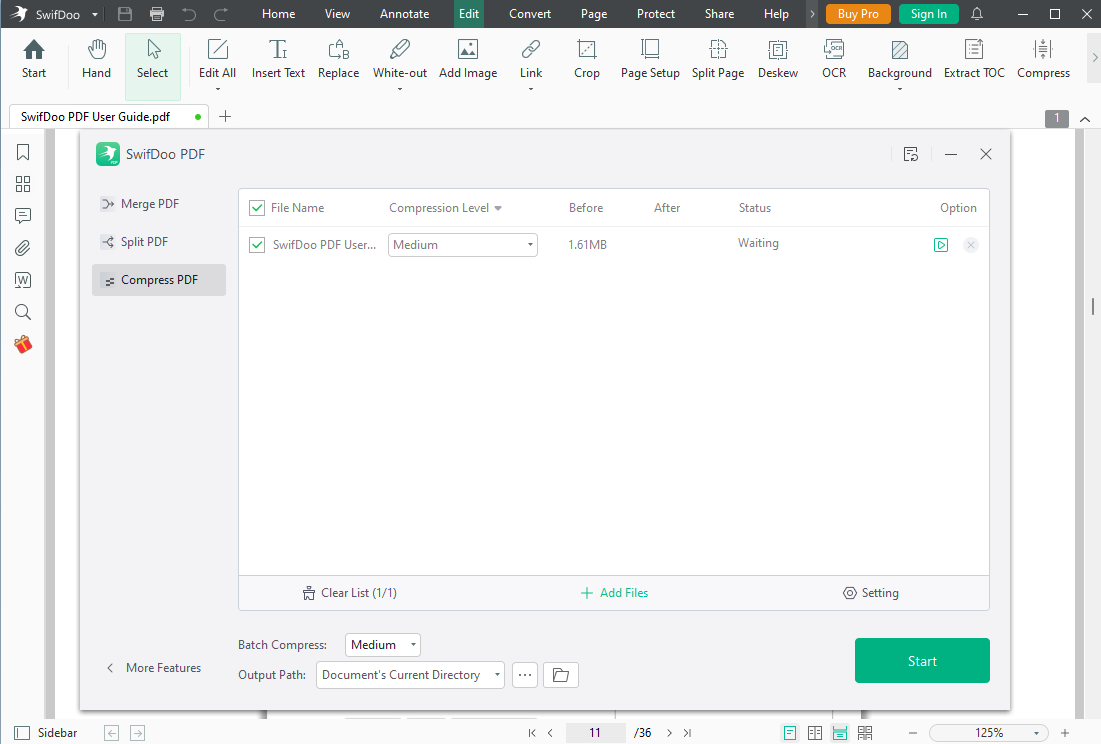The height and width of the screenshot is (744, 1101).
Task: Open the Background tool
Action: 899,59
